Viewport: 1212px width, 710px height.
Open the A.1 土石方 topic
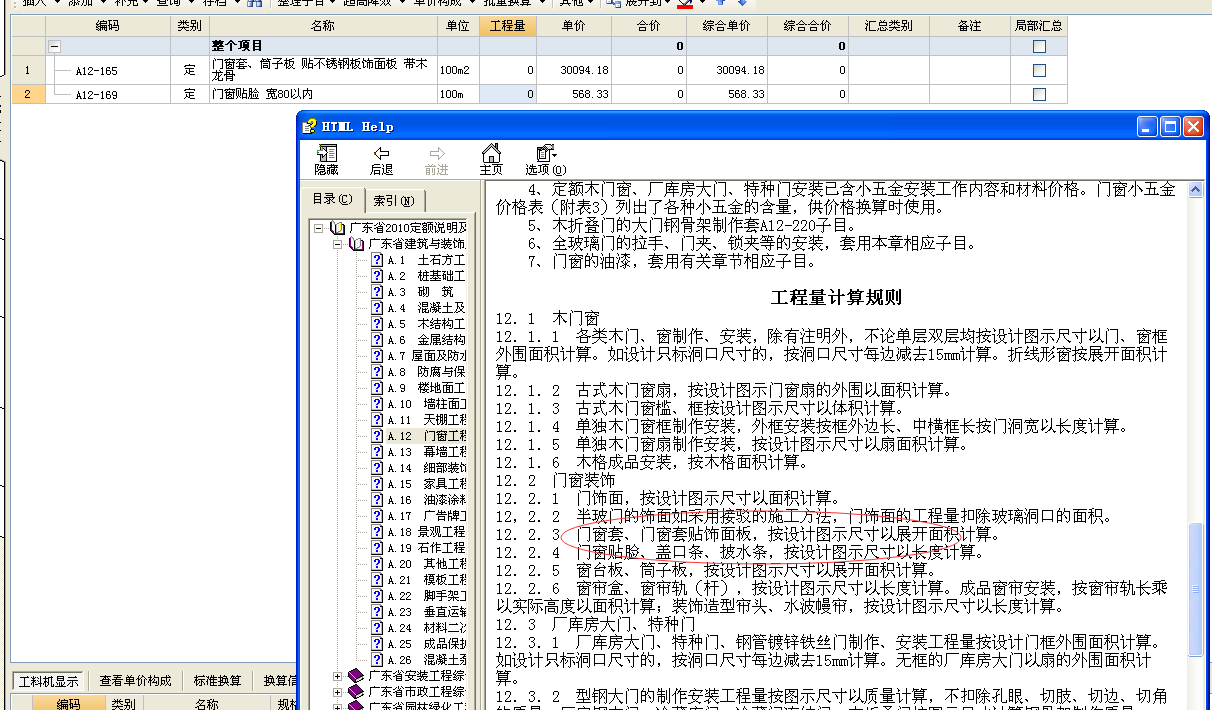[x=425, y=260]
